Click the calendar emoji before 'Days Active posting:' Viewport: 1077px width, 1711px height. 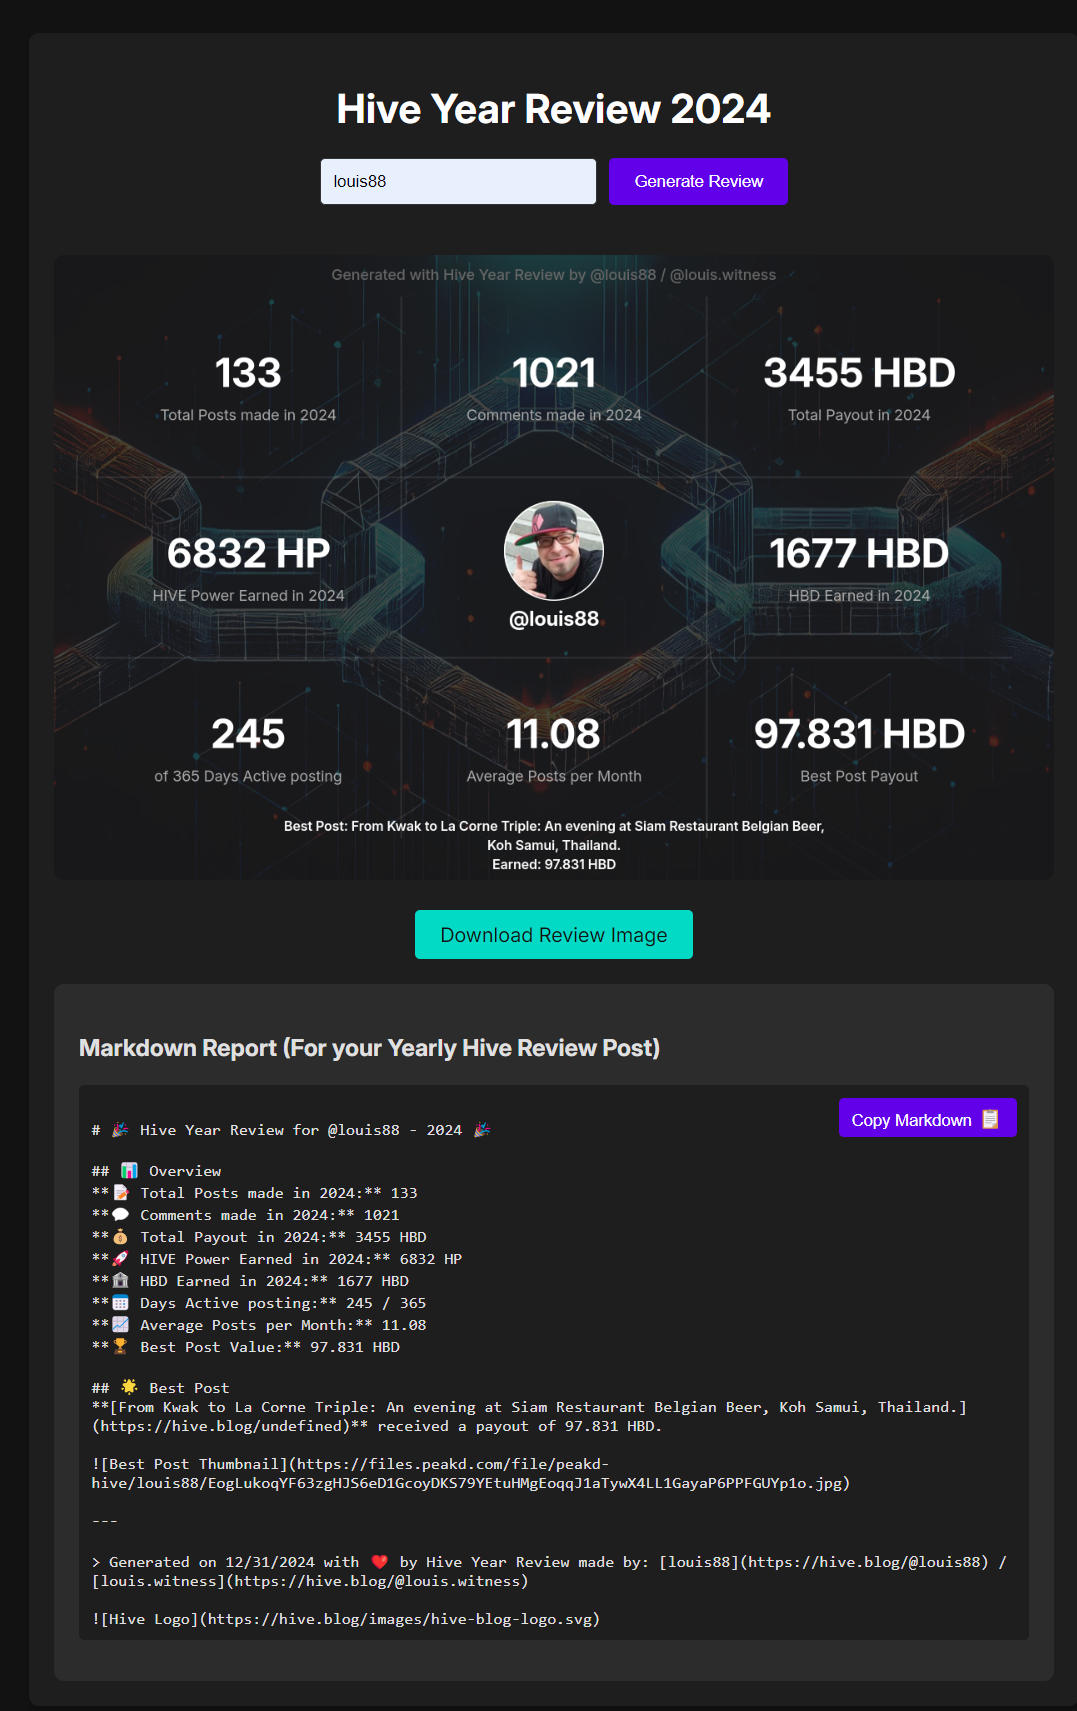[121, 1303]
